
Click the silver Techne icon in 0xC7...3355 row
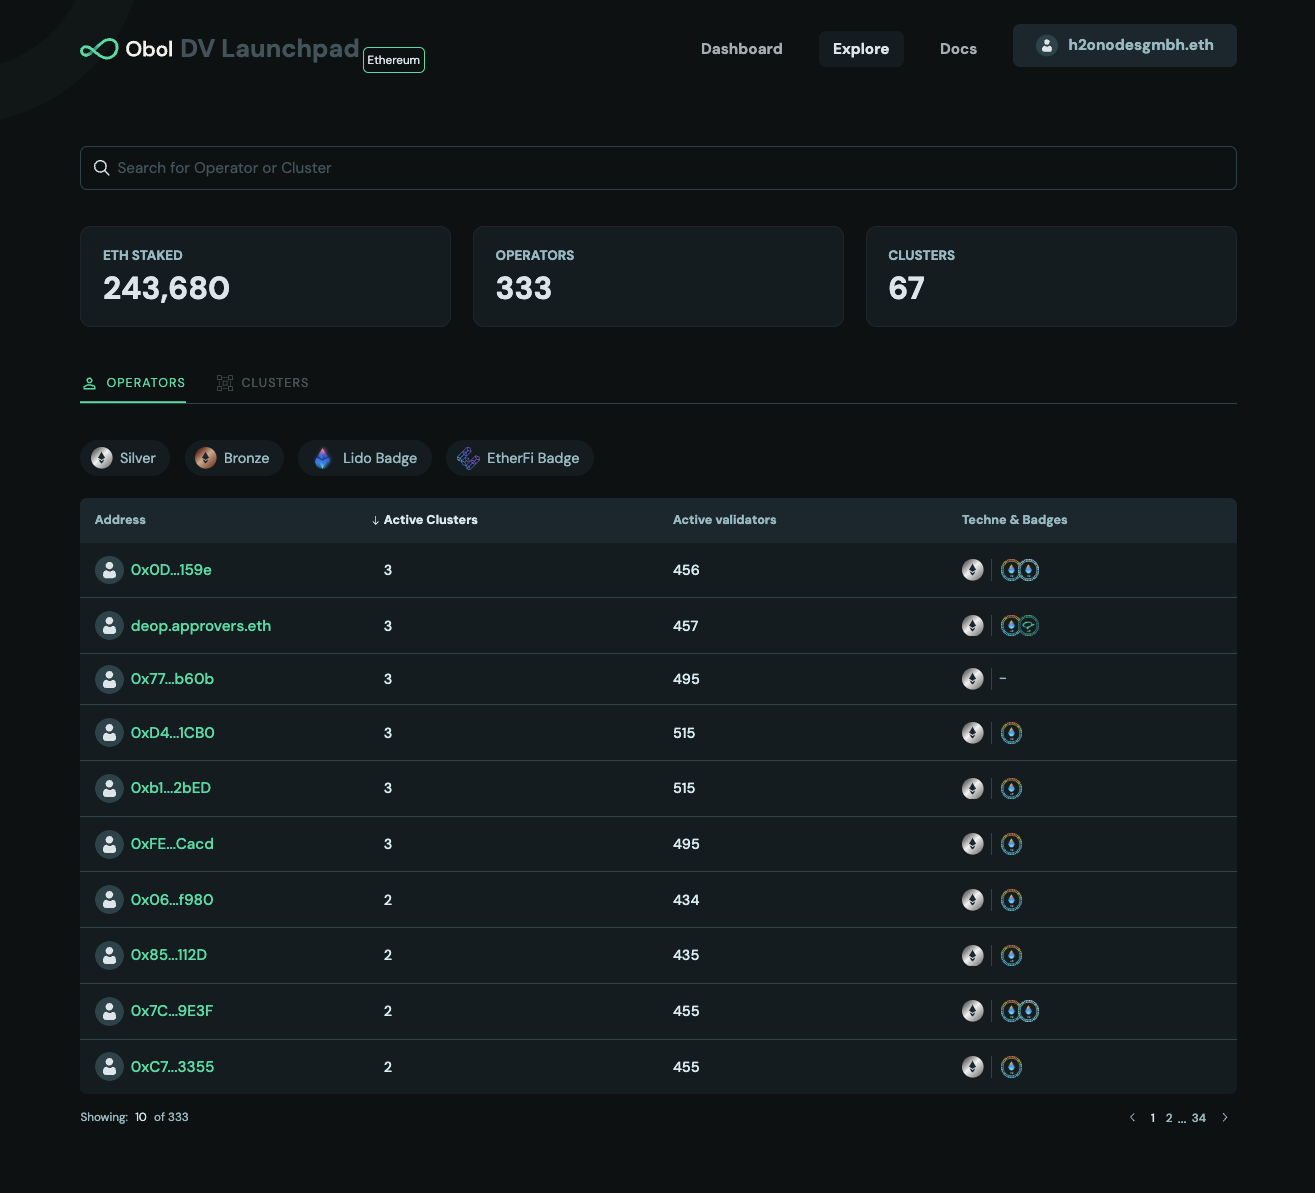pyautogui.click(x=973, y=1067)
